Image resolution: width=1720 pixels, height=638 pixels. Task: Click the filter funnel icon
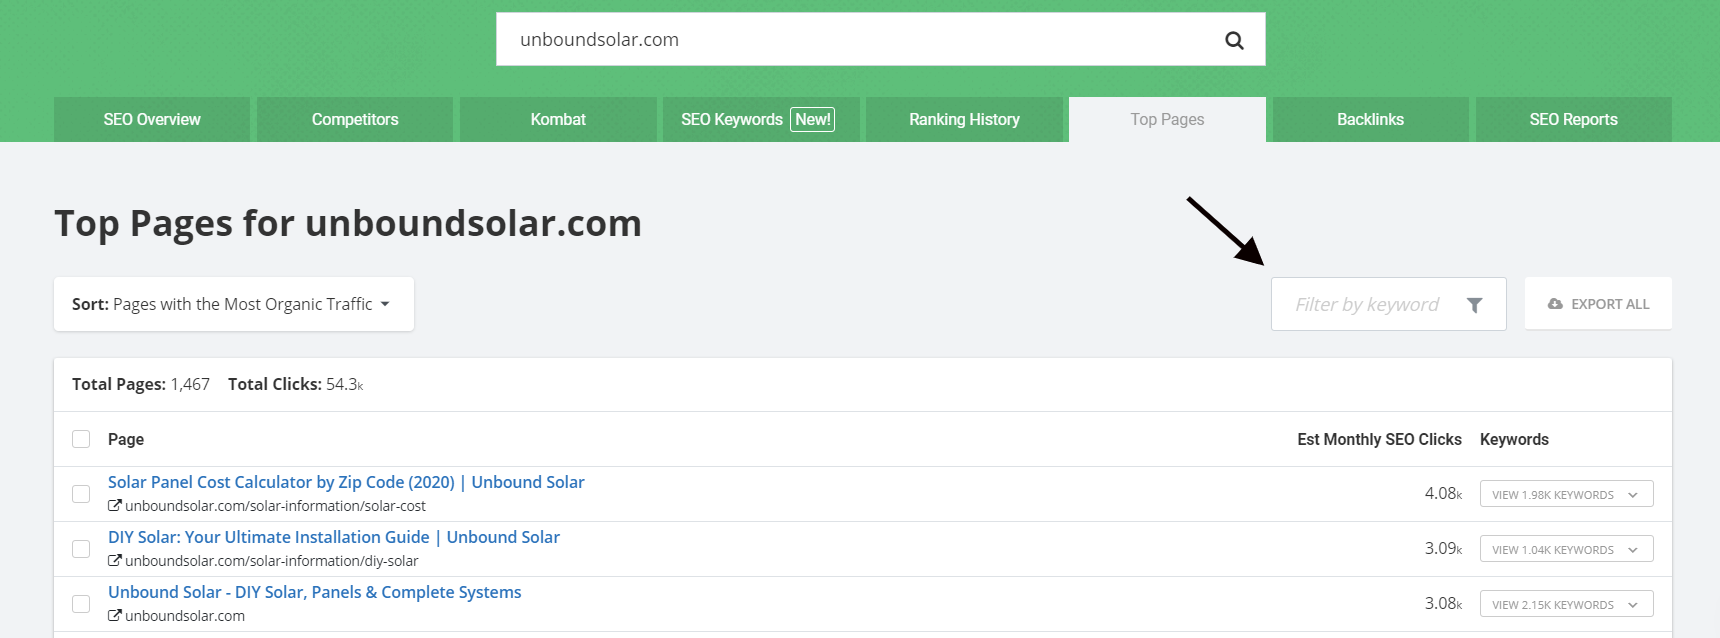pos(1474,305)
